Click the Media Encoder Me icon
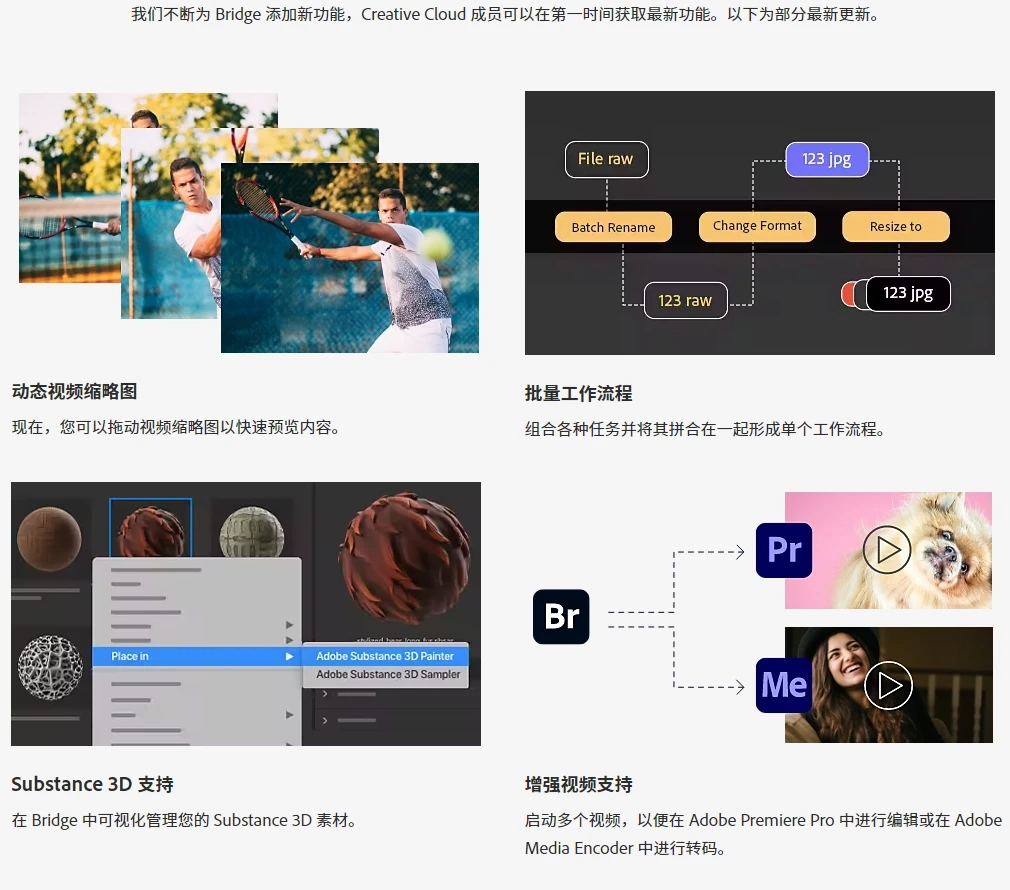This screenshot has height=890, width=1010. click(x=784, y=685)
